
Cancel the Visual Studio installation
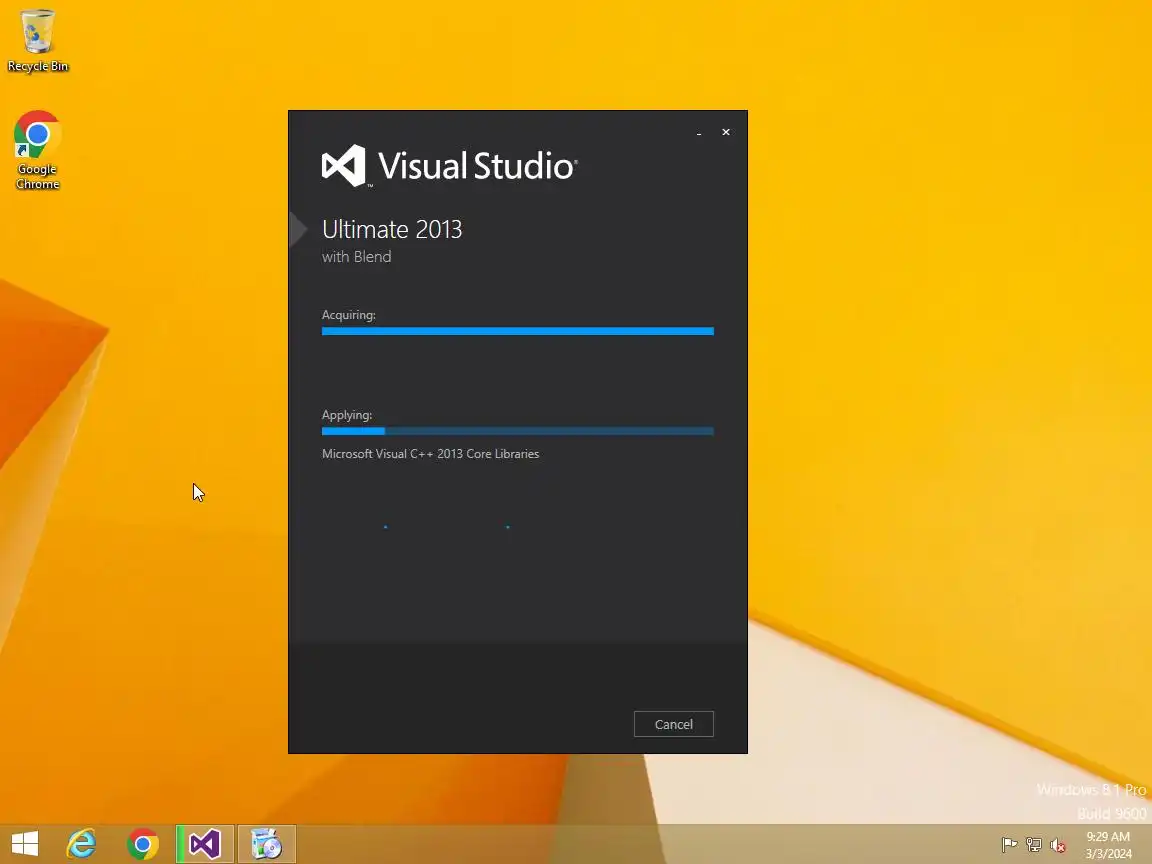point(674,724)
